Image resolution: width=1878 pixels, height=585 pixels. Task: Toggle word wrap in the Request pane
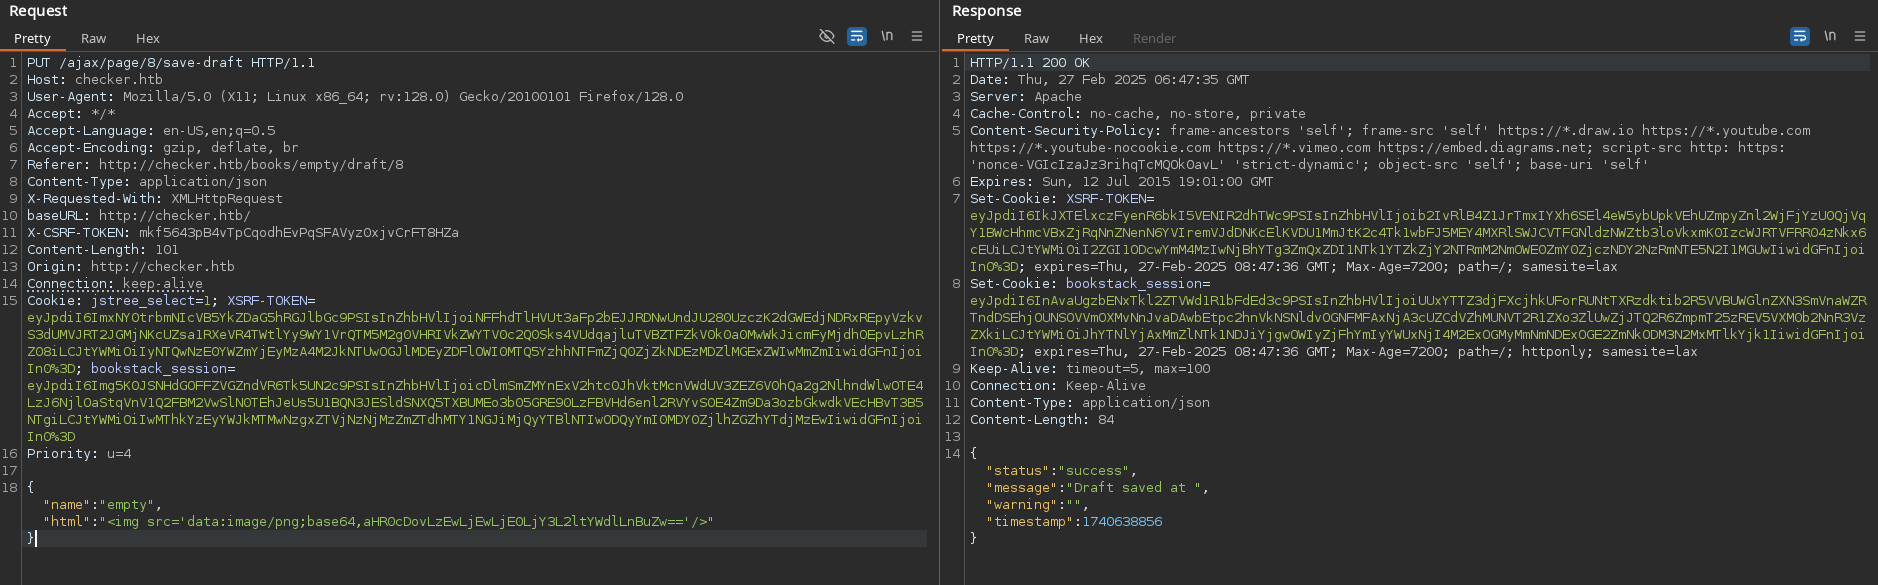pos(857,36)
